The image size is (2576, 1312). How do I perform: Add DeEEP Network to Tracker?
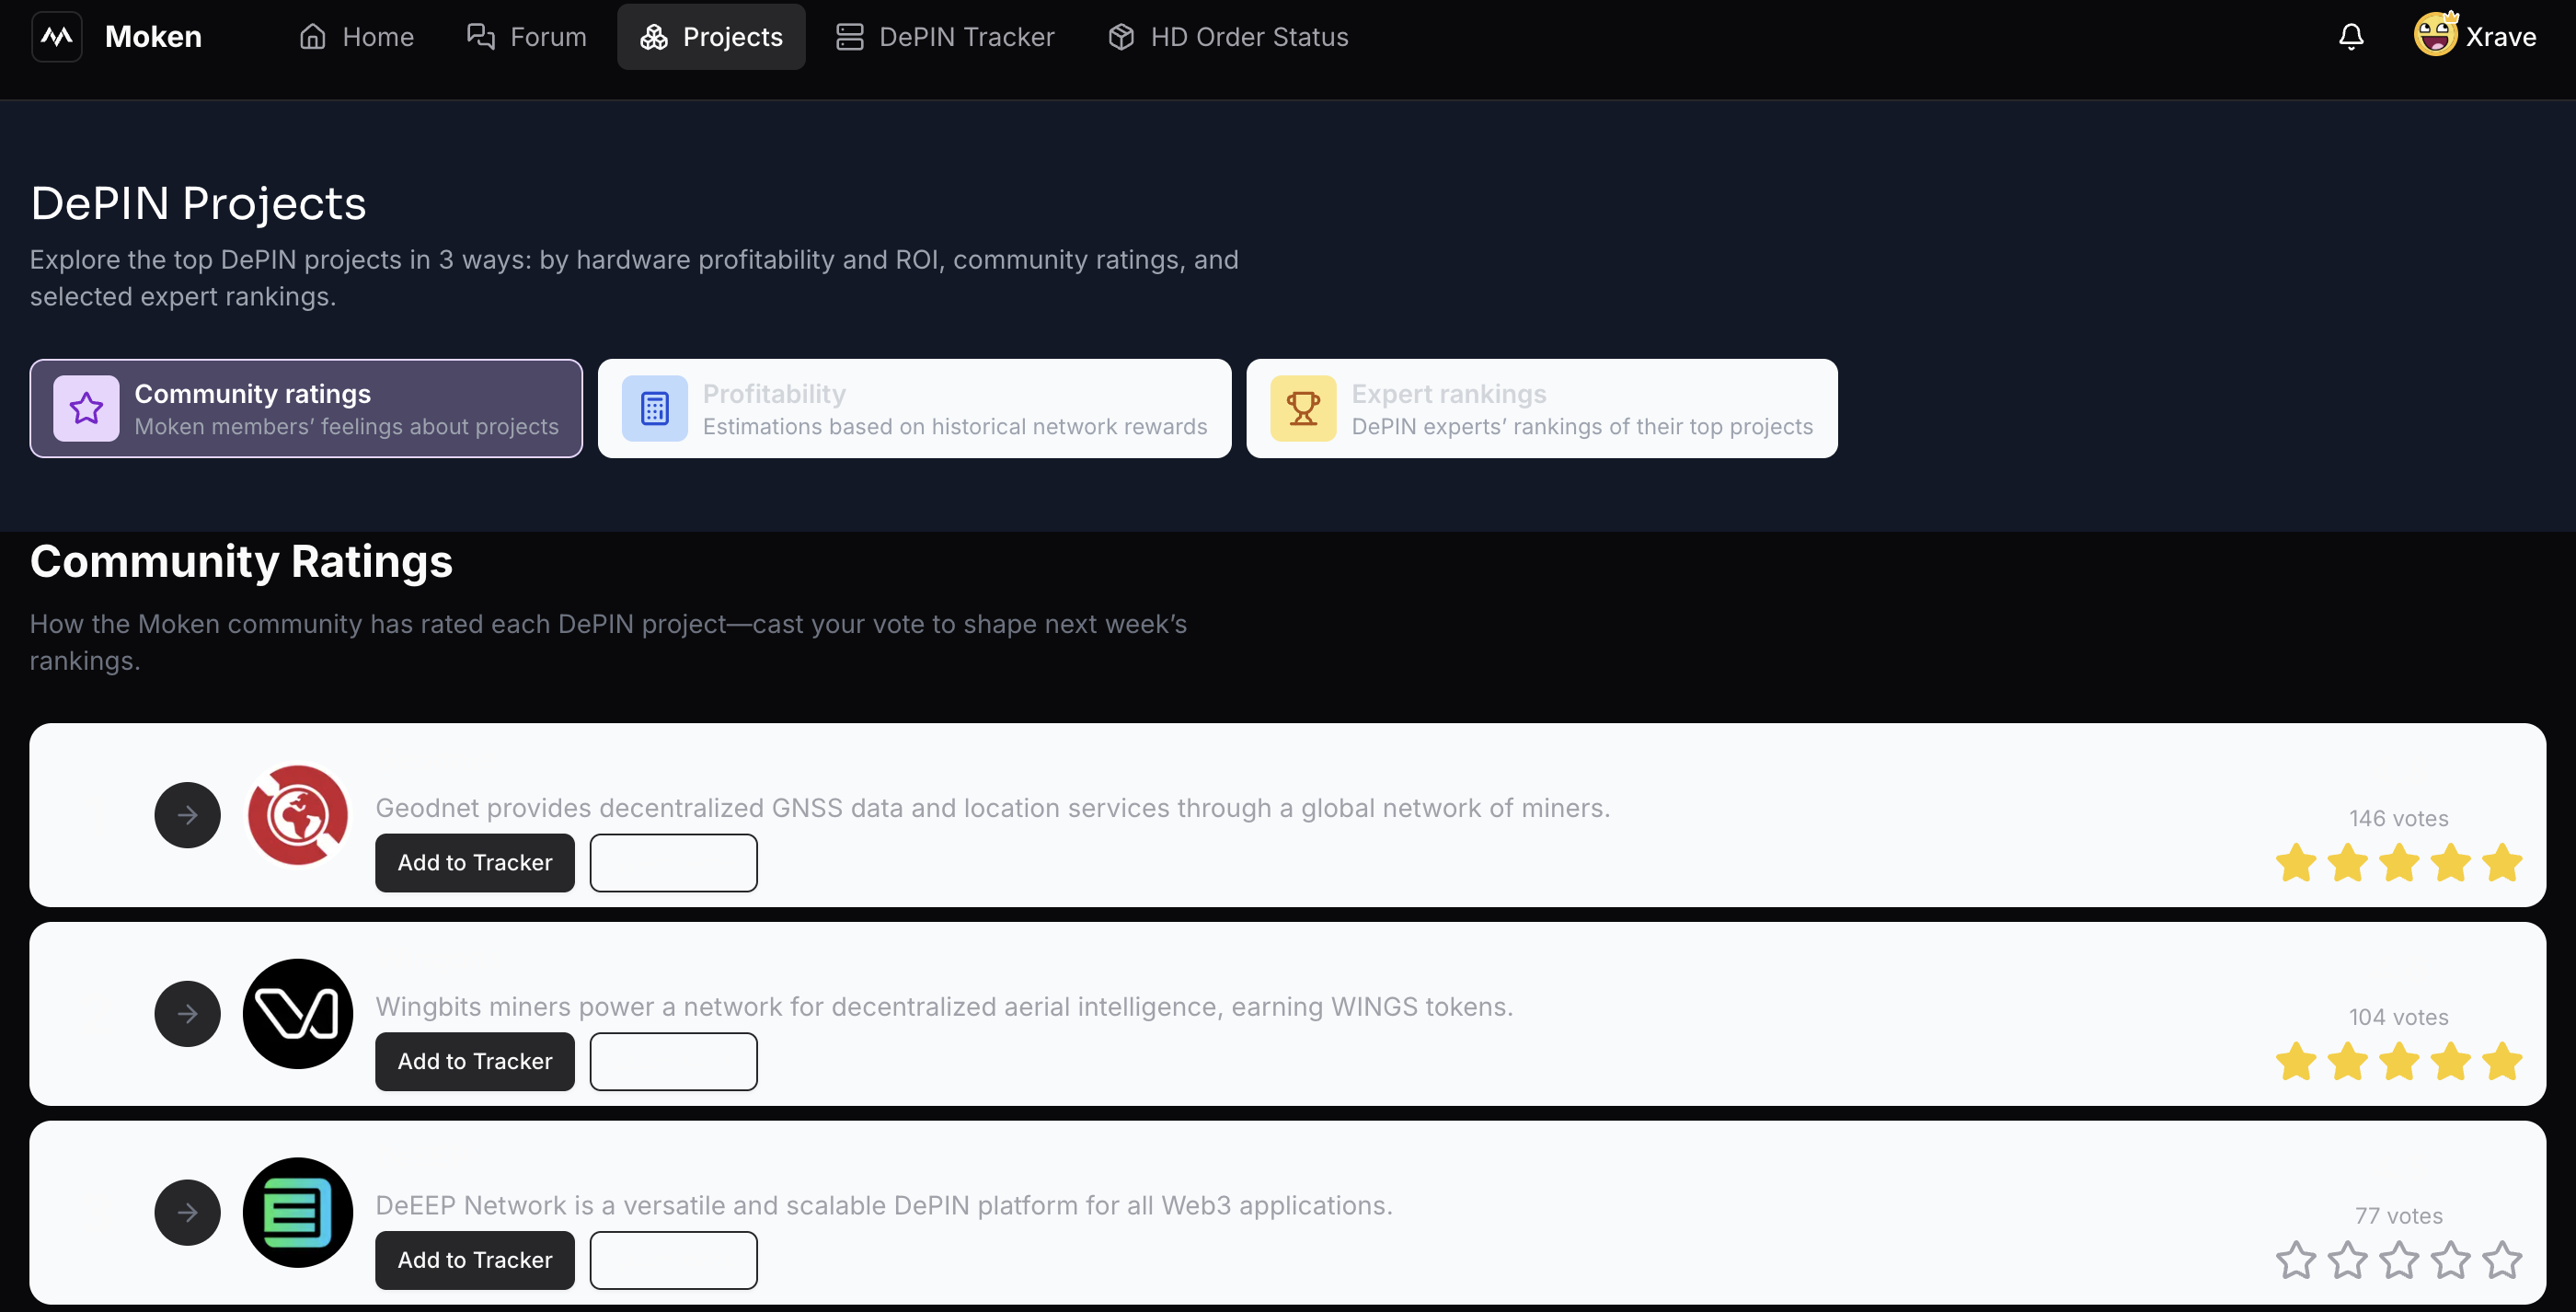pos(475,1260)
